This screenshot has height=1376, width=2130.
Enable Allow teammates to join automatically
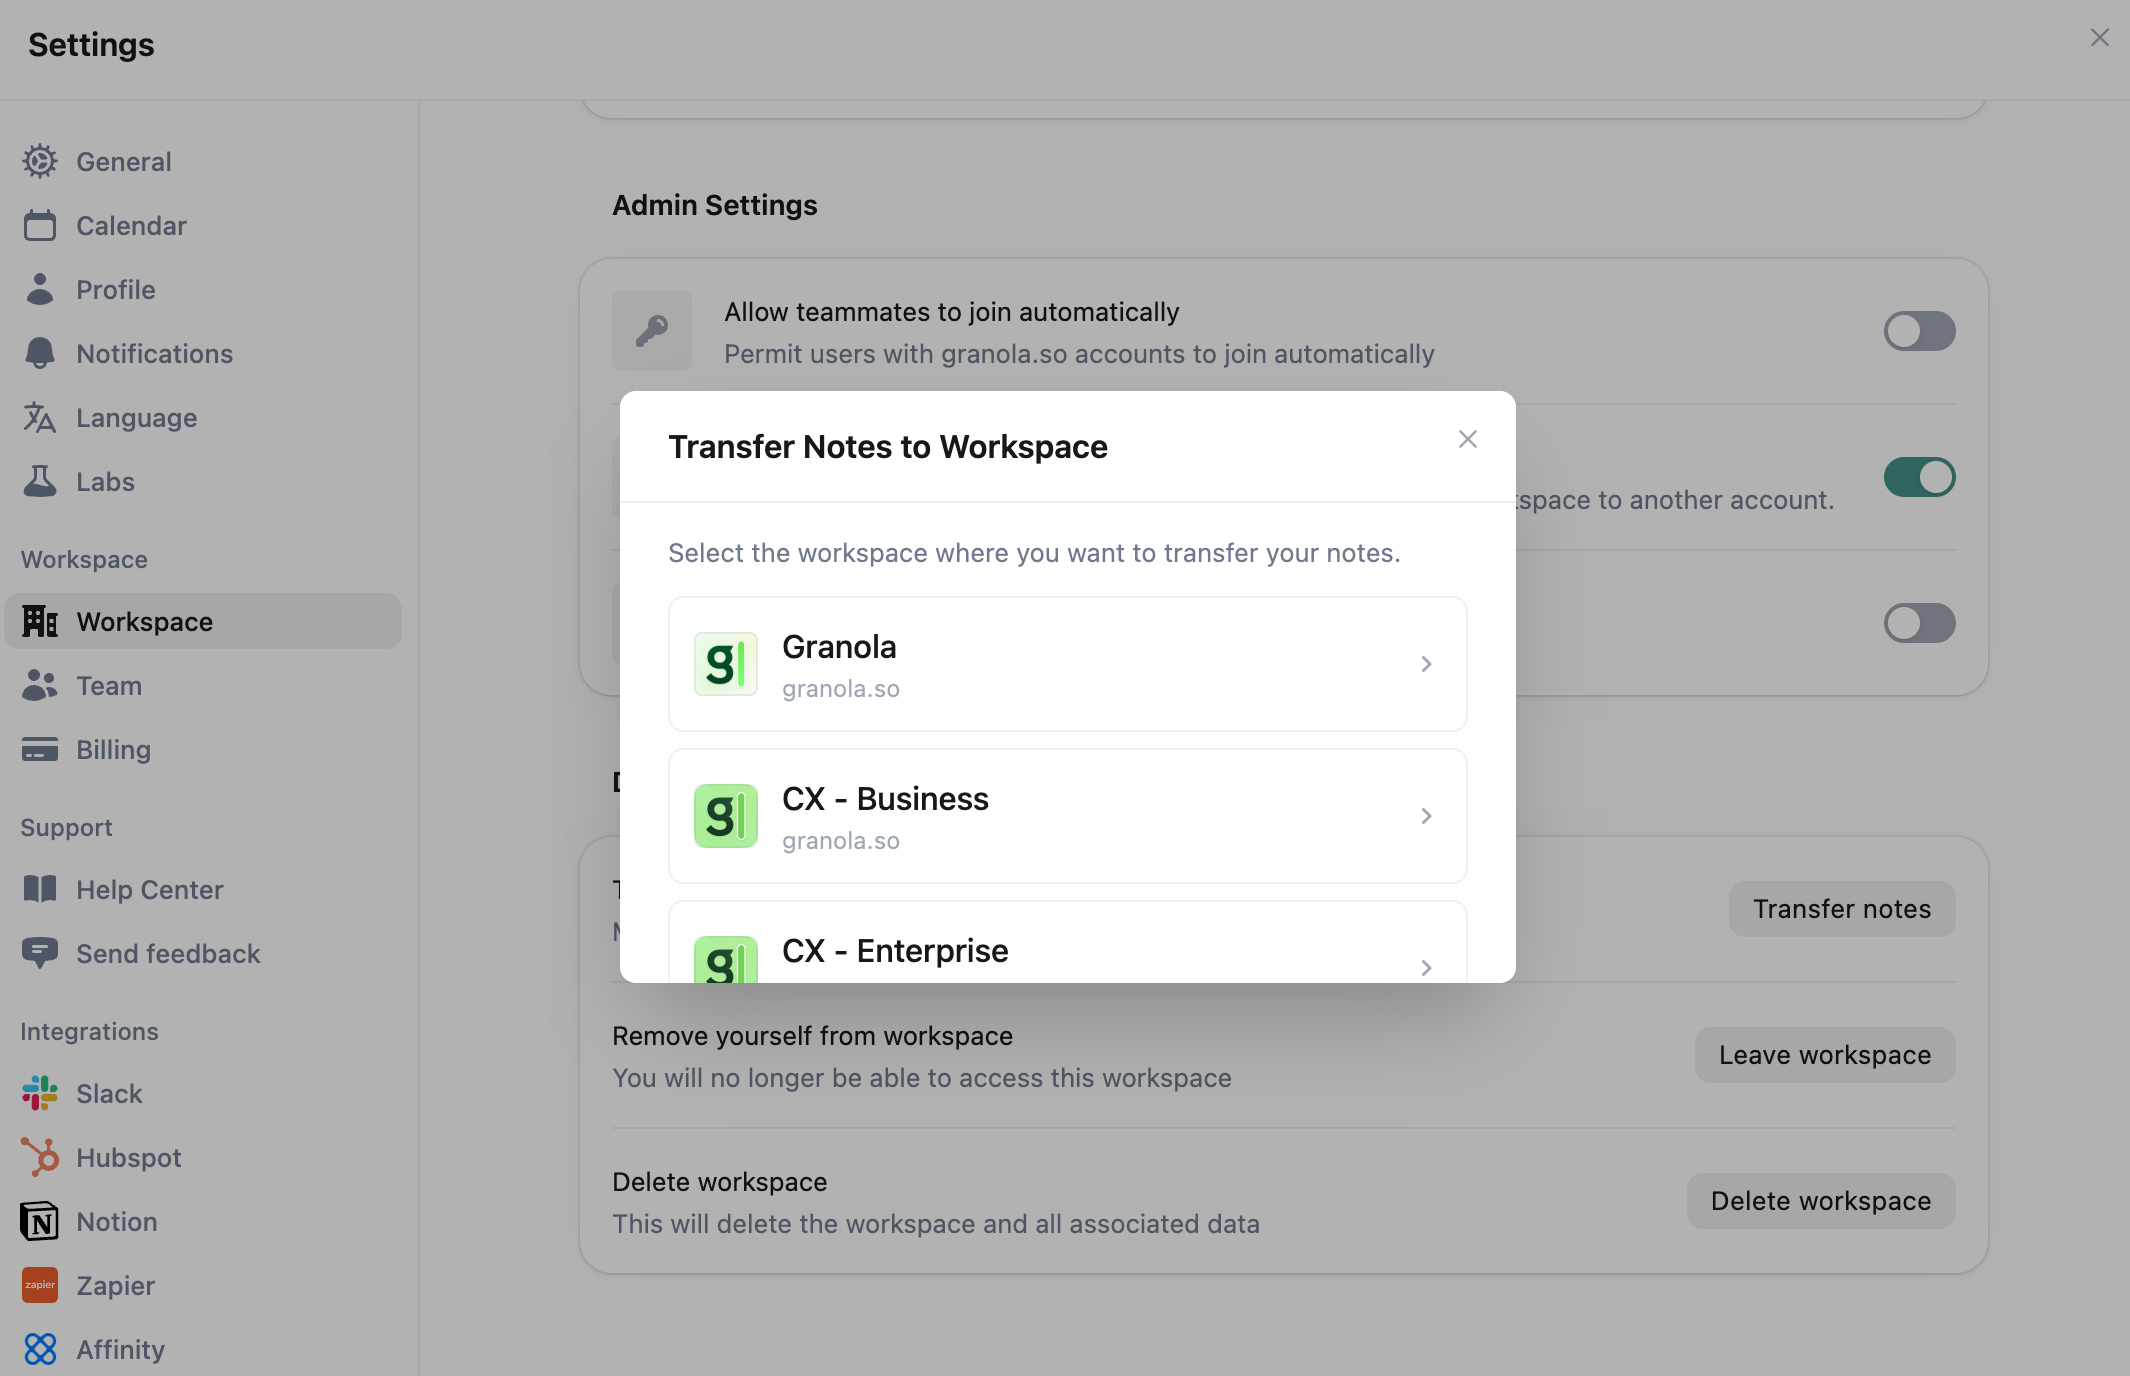pos(1919,331)
